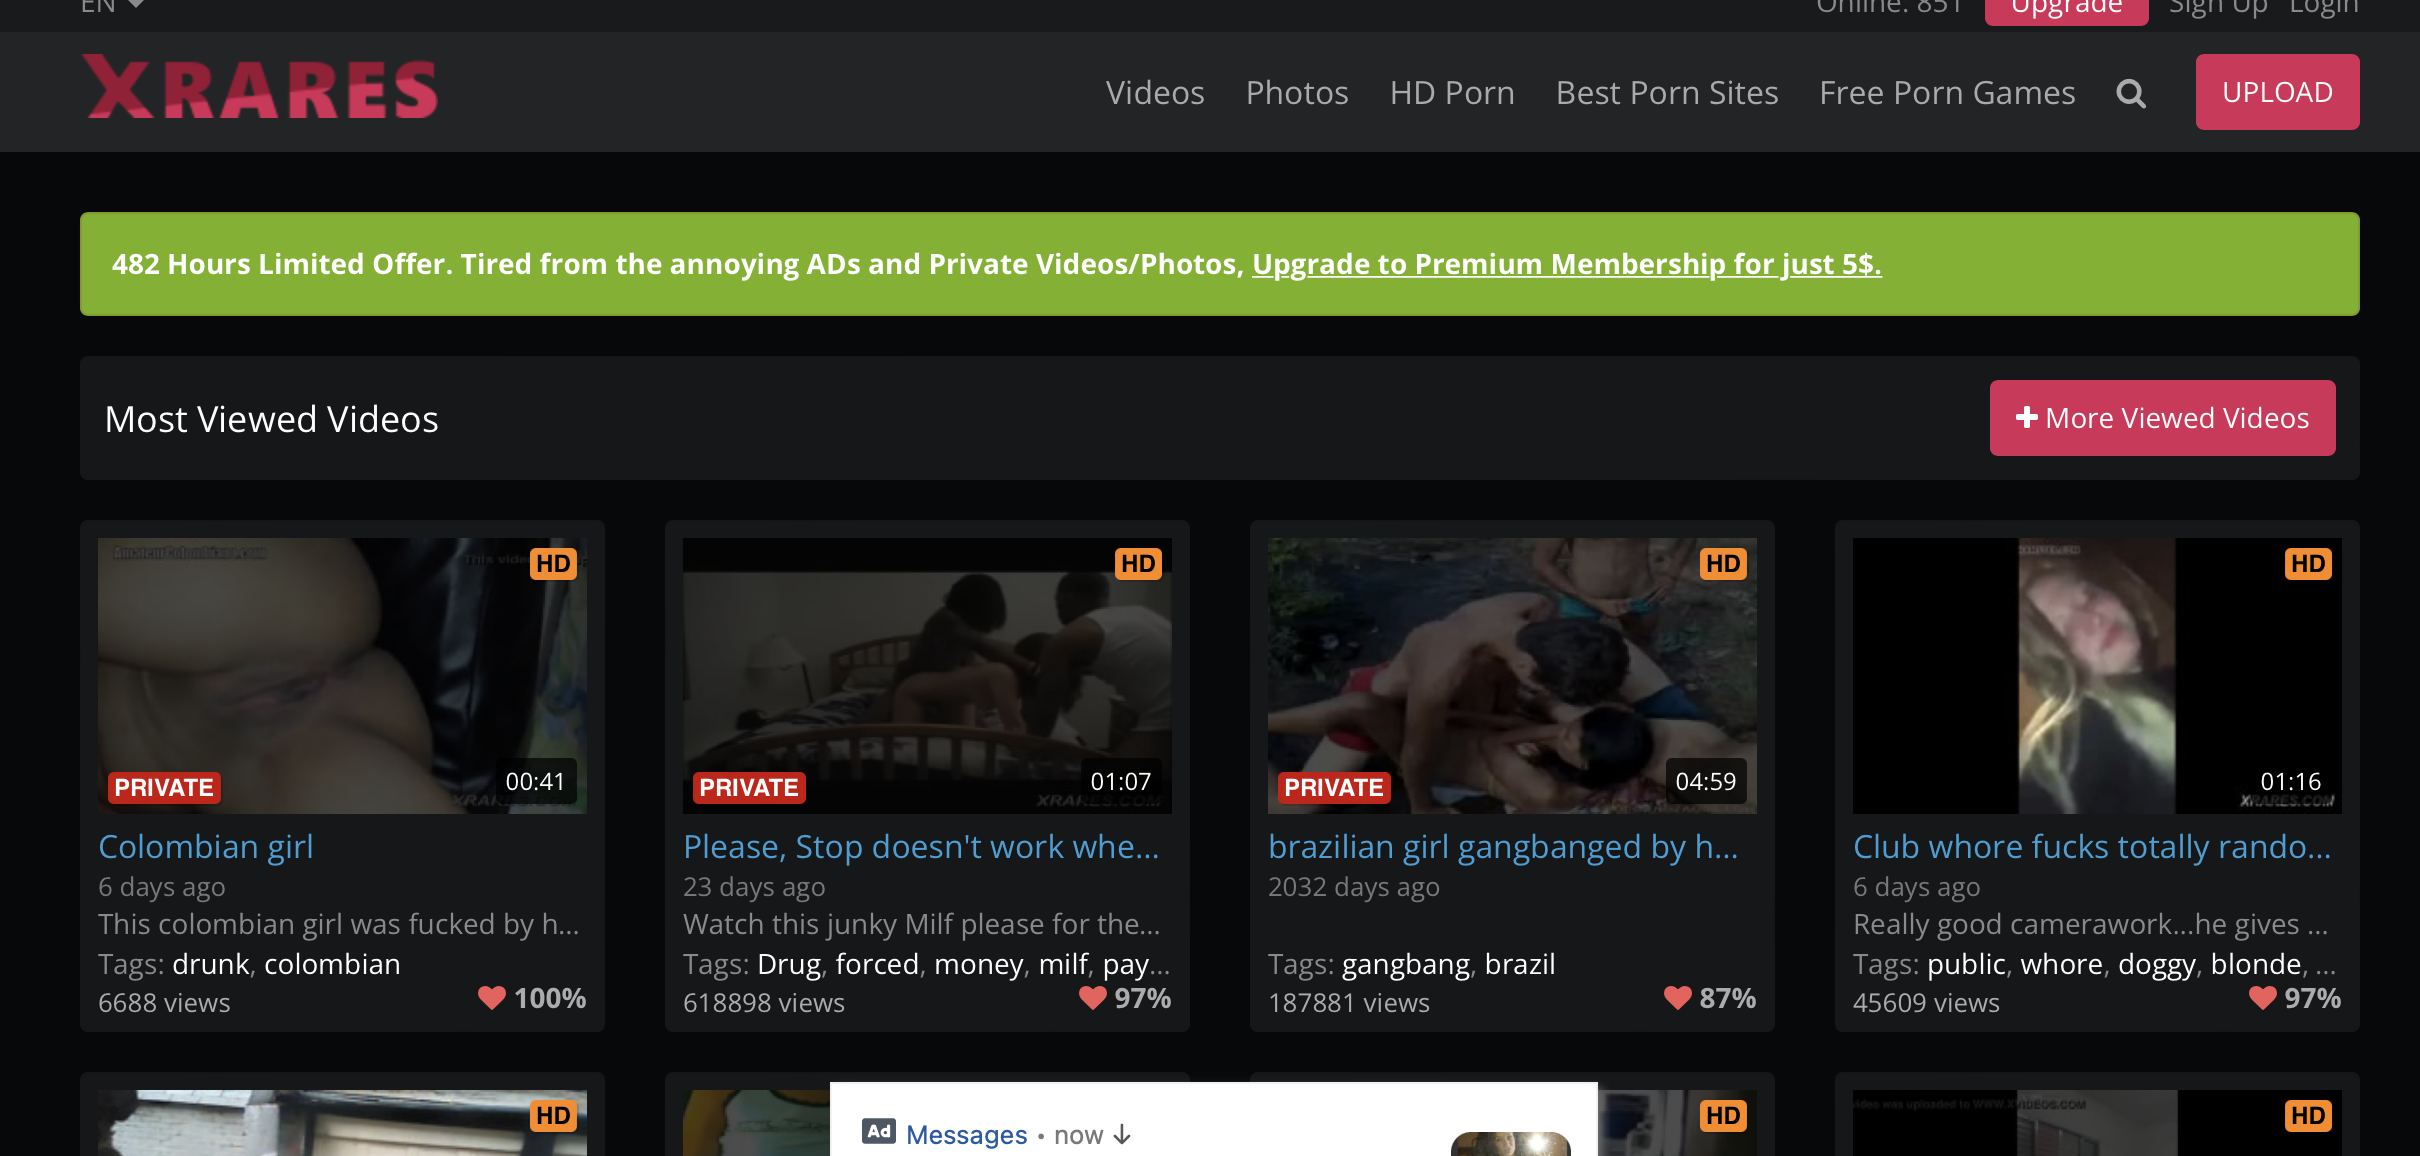Click the Sign Up link

(2218, 8)
